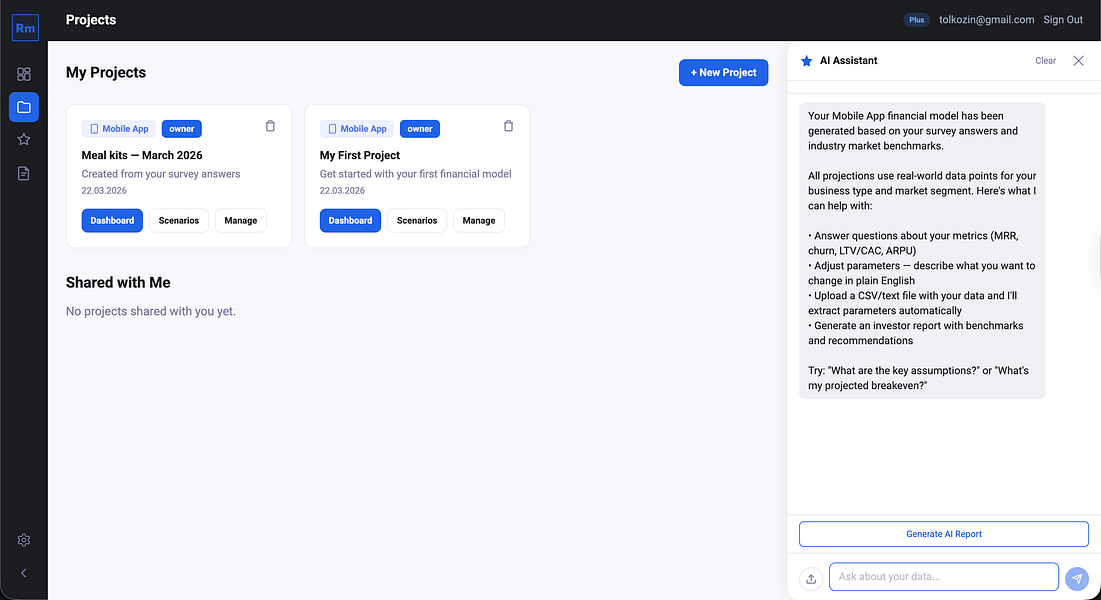Click the Meal kits — March 2026 title

tap(142, 155)
